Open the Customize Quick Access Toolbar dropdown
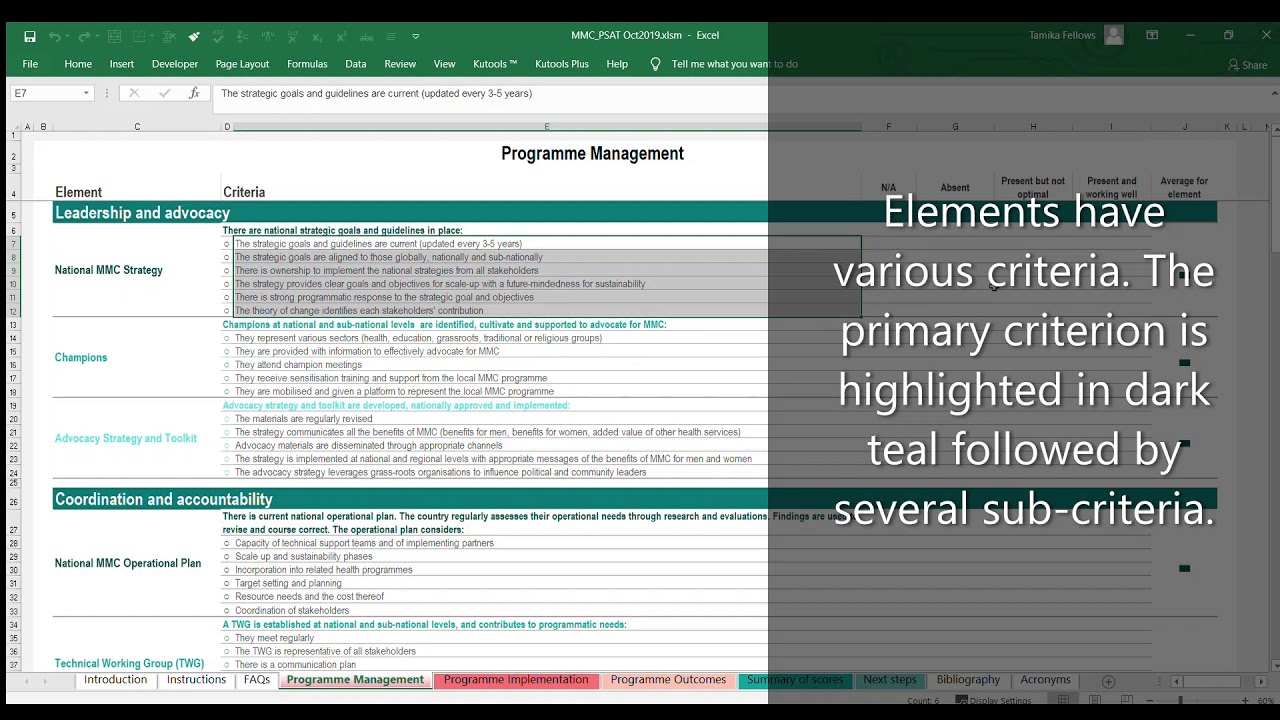Screen dimensions: 1280x720 point(416,37)
